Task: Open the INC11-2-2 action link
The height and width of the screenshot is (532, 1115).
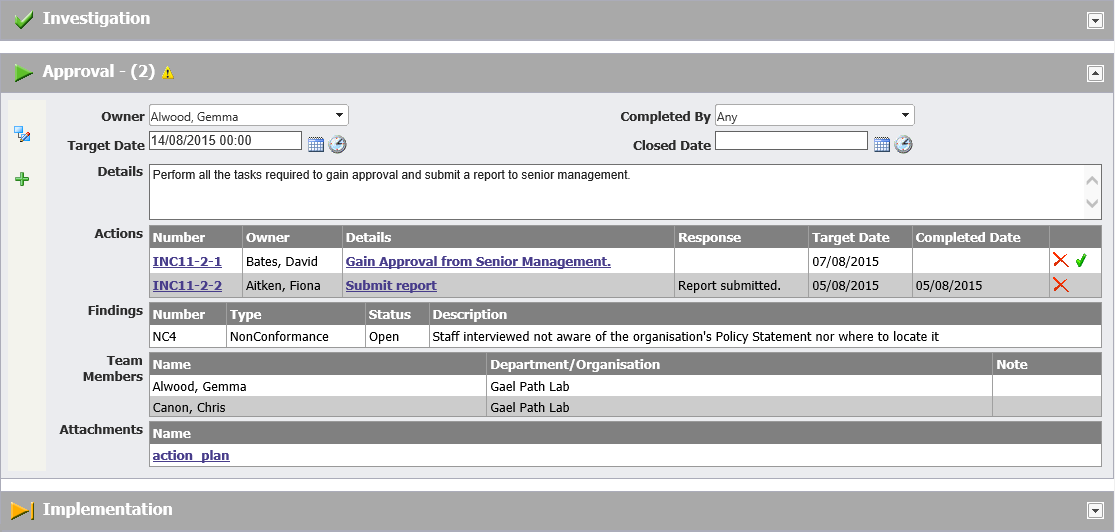Action: coord(187,285)
